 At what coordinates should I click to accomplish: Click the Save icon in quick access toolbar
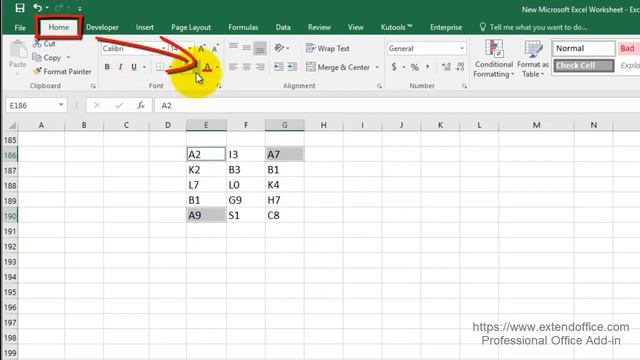coord(20,8)
